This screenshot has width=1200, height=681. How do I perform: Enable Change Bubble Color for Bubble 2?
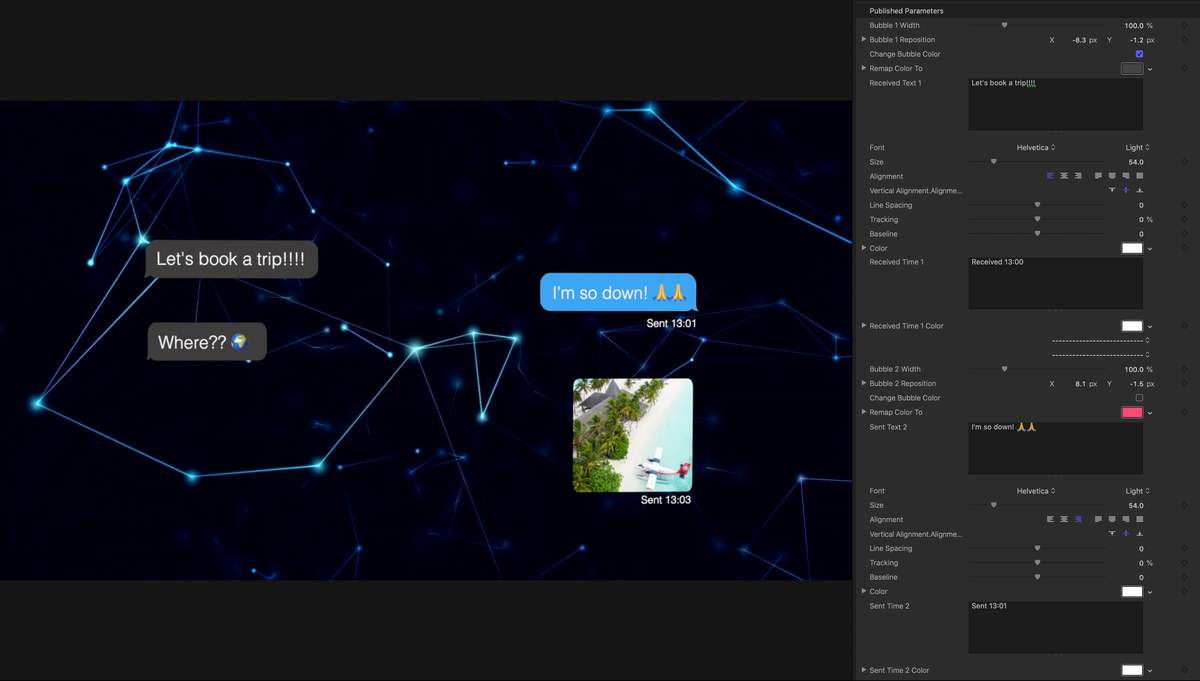(1139, 397)
